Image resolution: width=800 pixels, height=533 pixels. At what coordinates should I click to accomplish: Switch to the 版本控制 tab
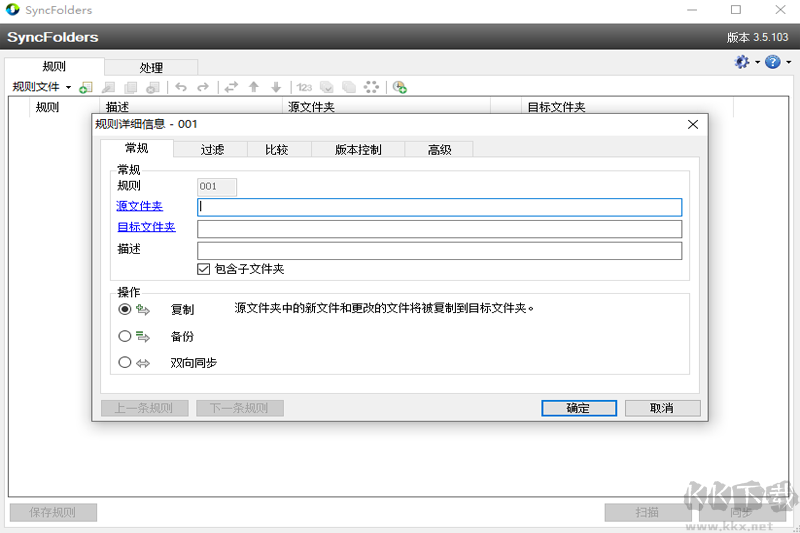358,149
